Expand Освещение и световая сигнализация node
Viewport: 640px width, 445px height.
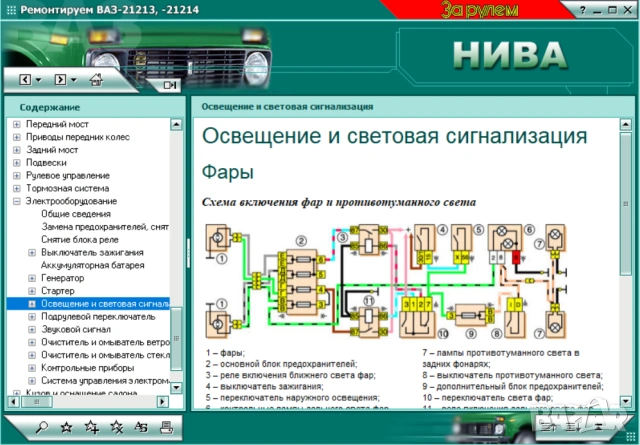[32, 304]
